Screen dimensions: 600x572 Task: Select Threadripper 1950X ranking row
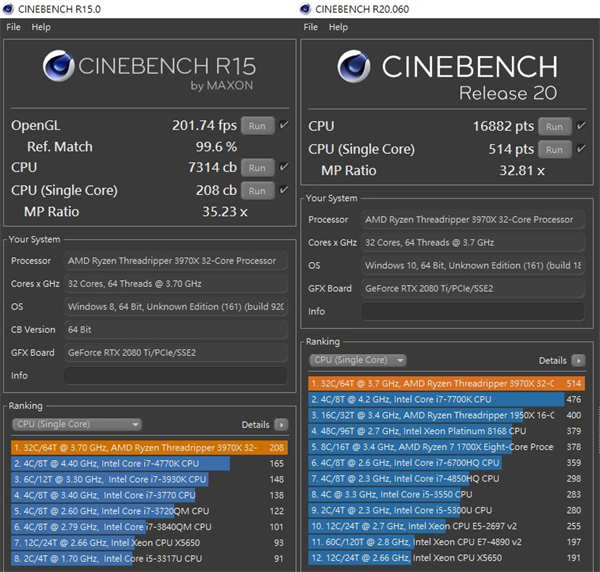(447, 415)
